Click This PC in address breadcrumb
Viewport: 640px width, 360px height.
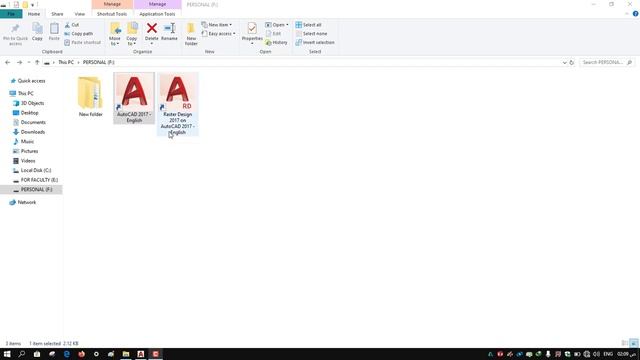66,62
